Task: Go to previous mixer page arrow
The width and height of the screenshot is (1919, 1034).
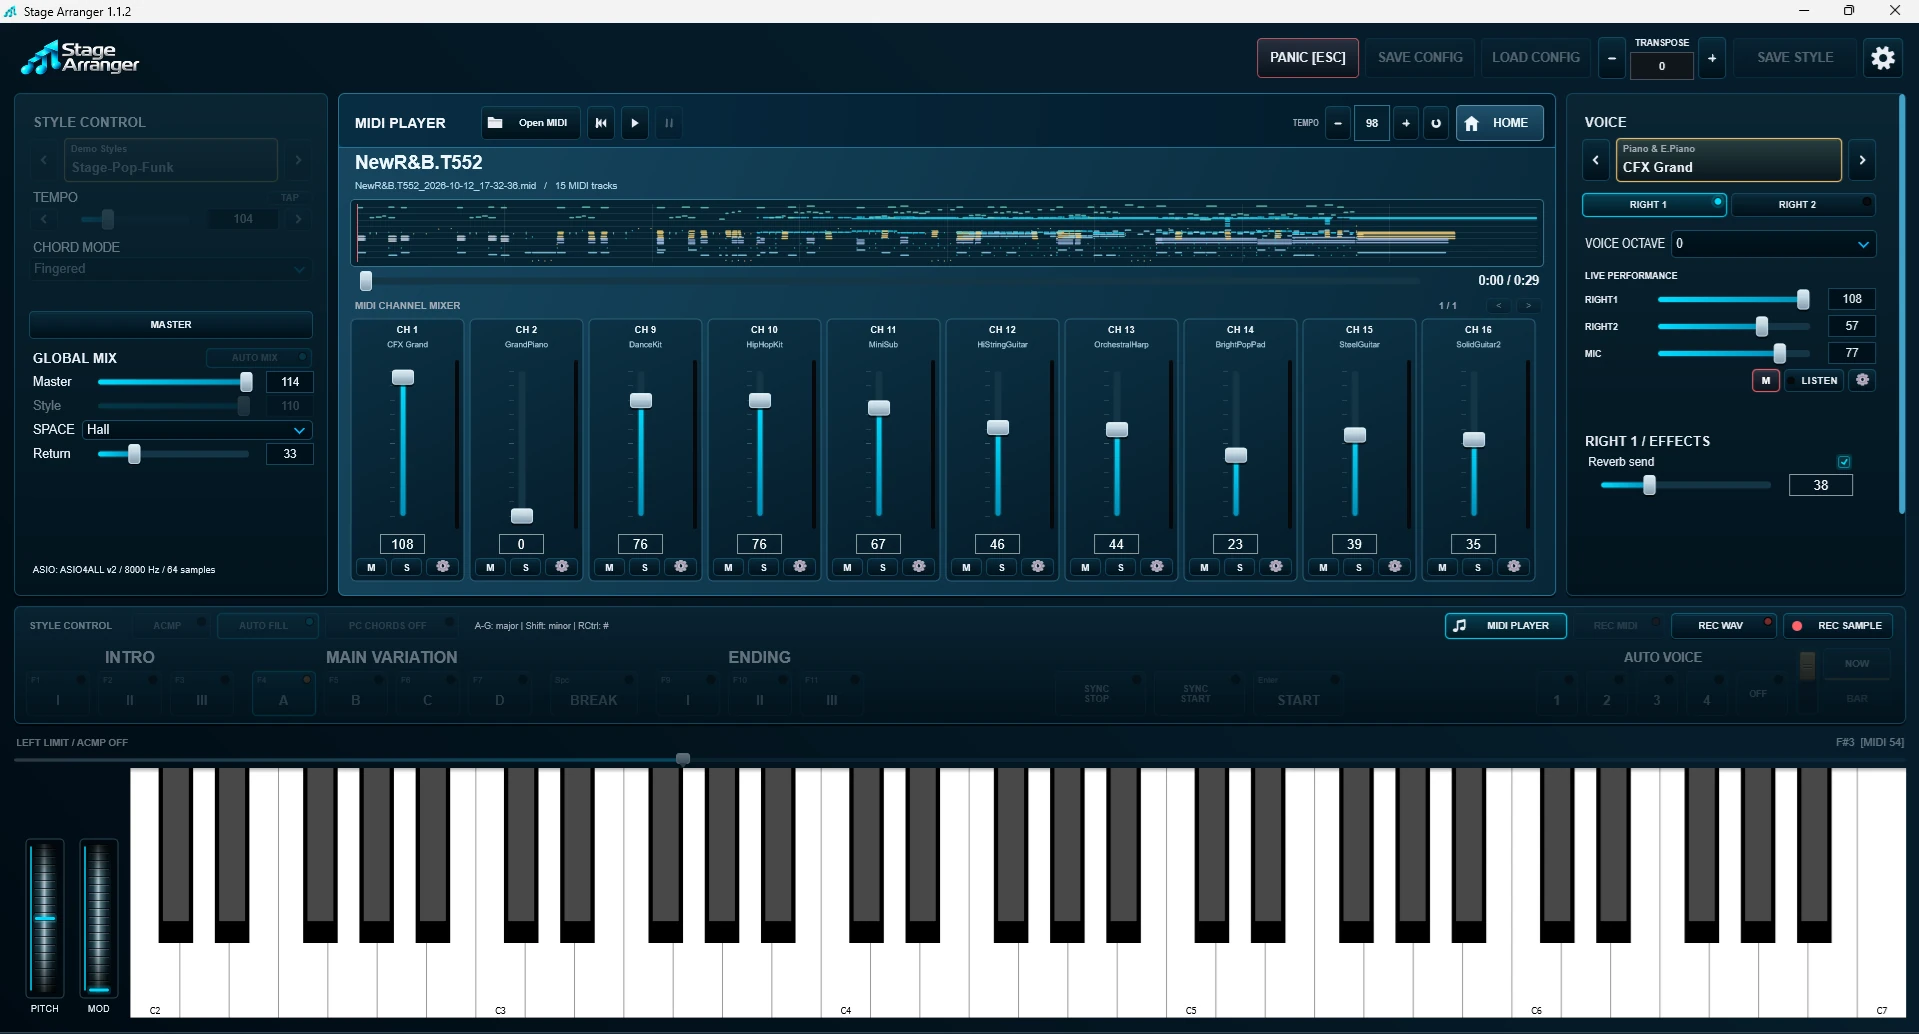Action: point(1498,306)
